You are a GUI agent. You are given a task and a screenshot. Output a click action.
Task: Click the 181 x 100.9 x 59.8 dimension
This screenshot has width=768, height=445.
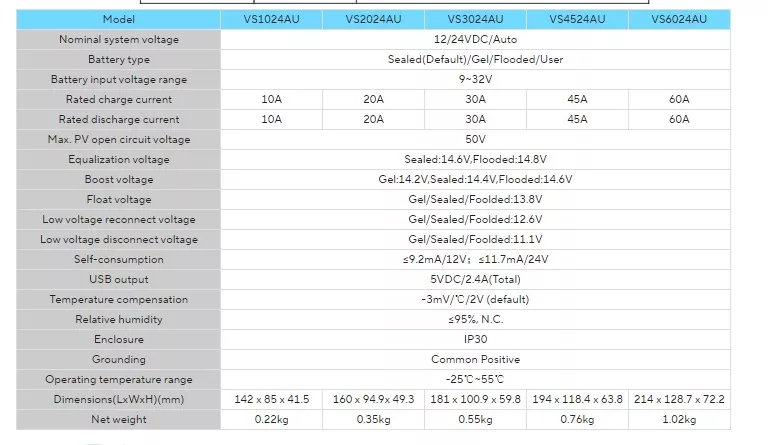click(475, 400)
